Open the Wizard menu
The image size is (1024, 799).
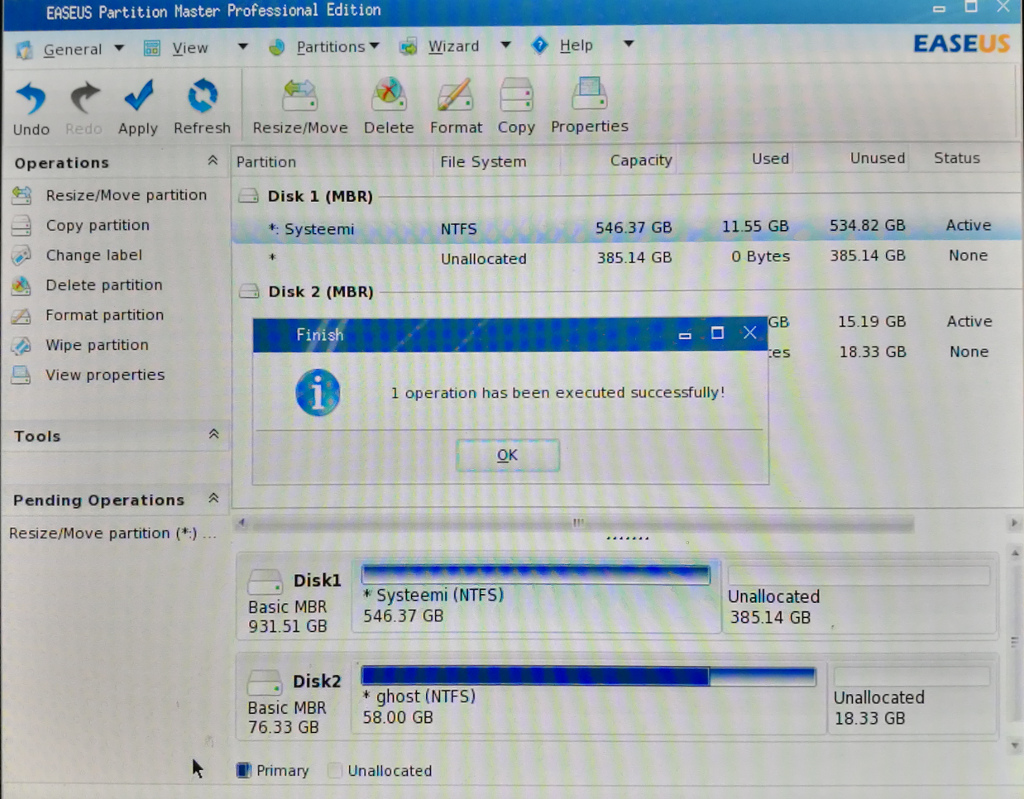pyautogui.click(x=453, y=46)
